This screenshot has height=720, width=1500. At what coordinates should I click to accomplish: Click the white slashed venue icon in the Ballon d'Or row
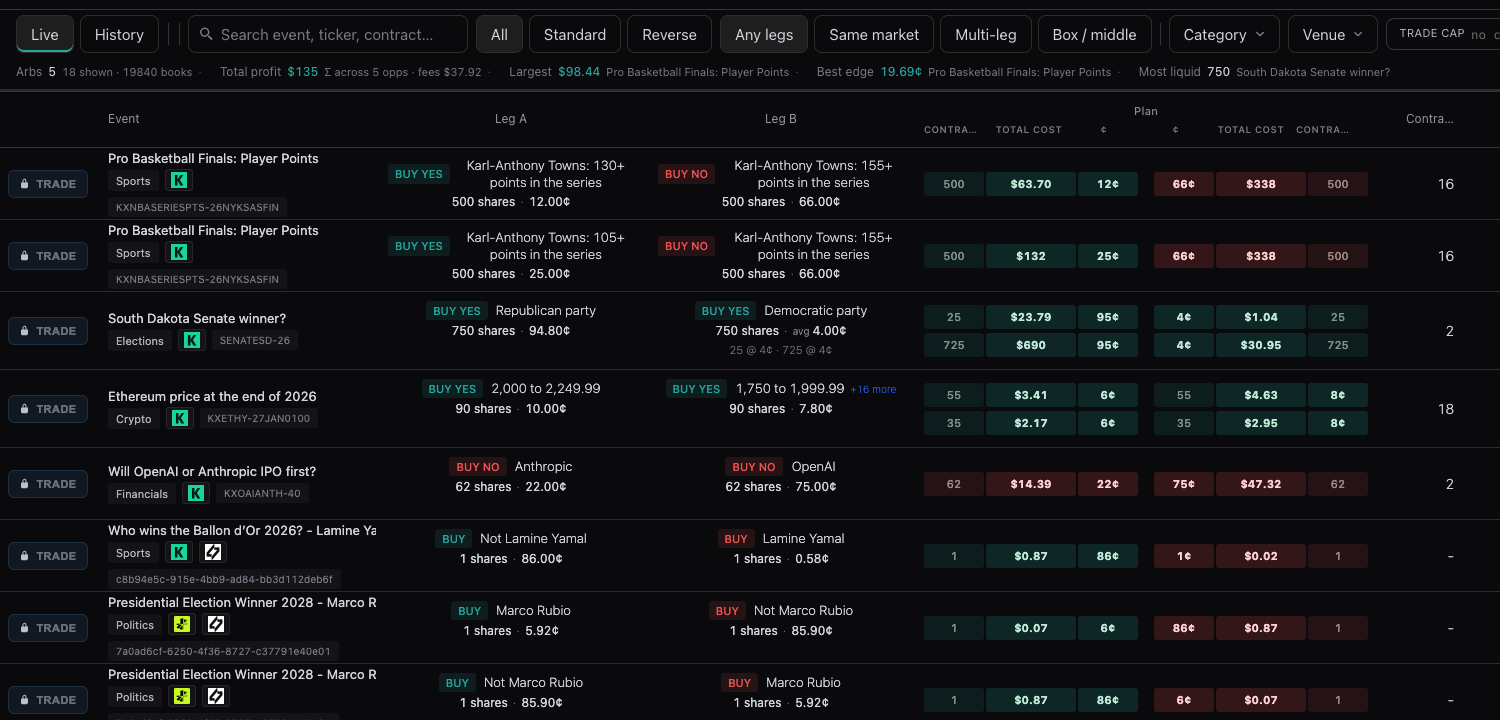(x=214, y=553)
